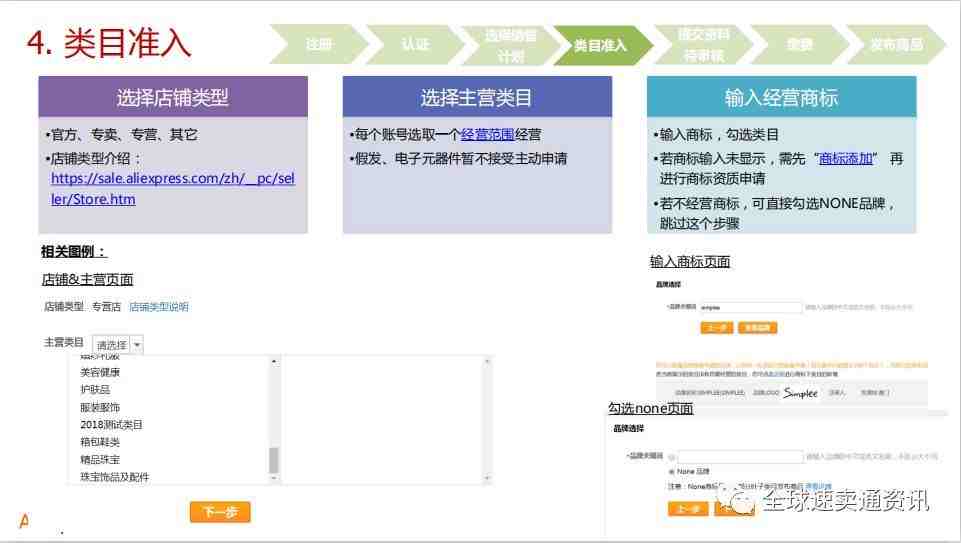Image resolution: width=961 pixels, height=543 pixels.
Task: Choose 2018测试类目 from the list
Action: point(111,424)
